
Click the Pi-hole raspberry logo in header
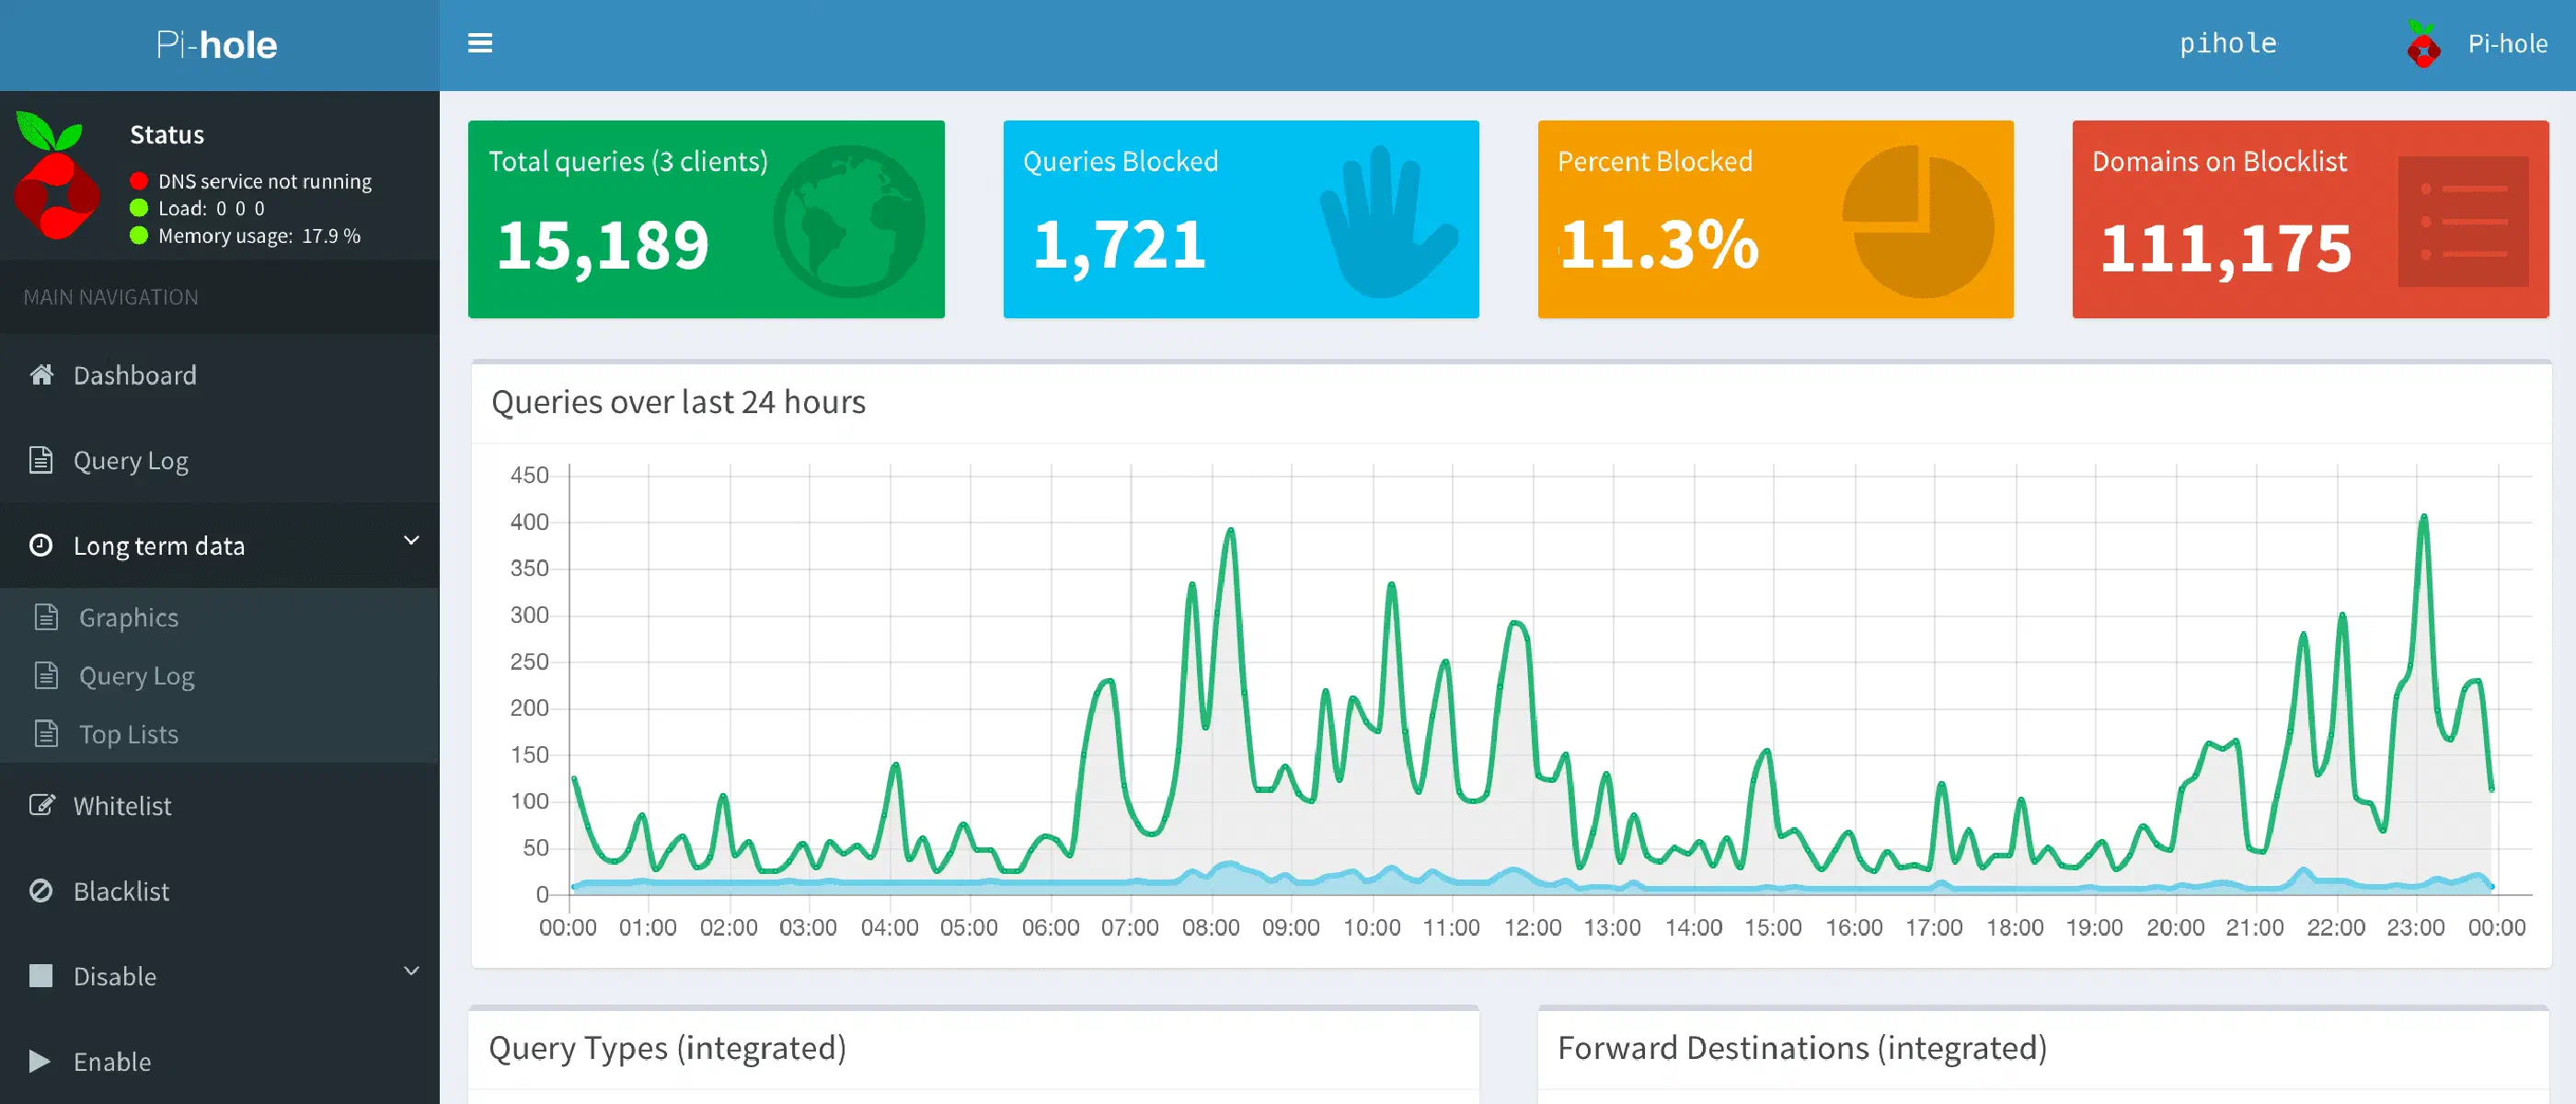pyautogui.click(x=2422, y=45)
